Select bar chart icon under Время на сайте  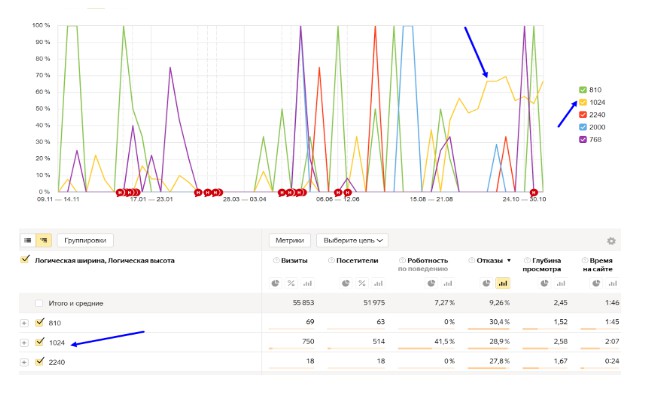tap(613, 283)
